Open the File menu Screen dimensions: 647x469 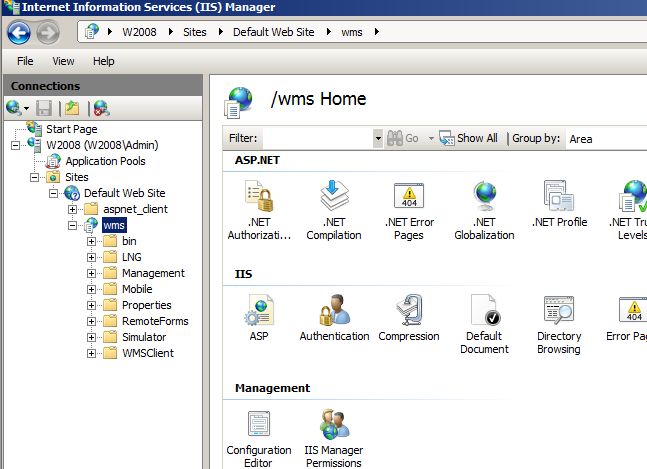point(25,61)
